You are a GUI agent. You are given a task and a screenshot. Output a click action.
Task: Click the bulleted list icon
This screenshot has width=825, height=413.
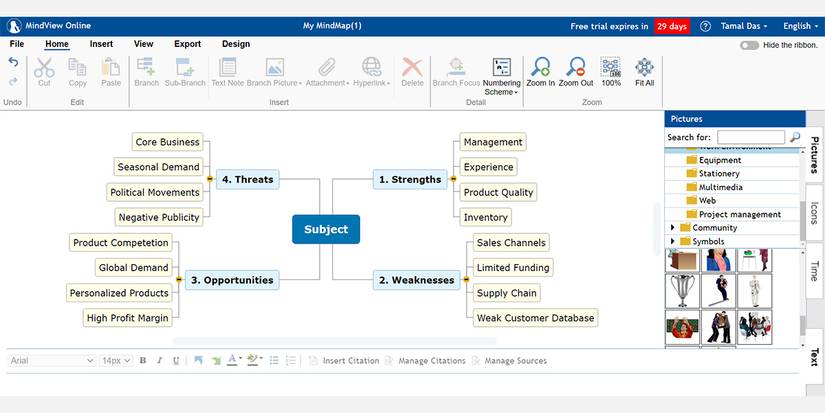point(274,361)
